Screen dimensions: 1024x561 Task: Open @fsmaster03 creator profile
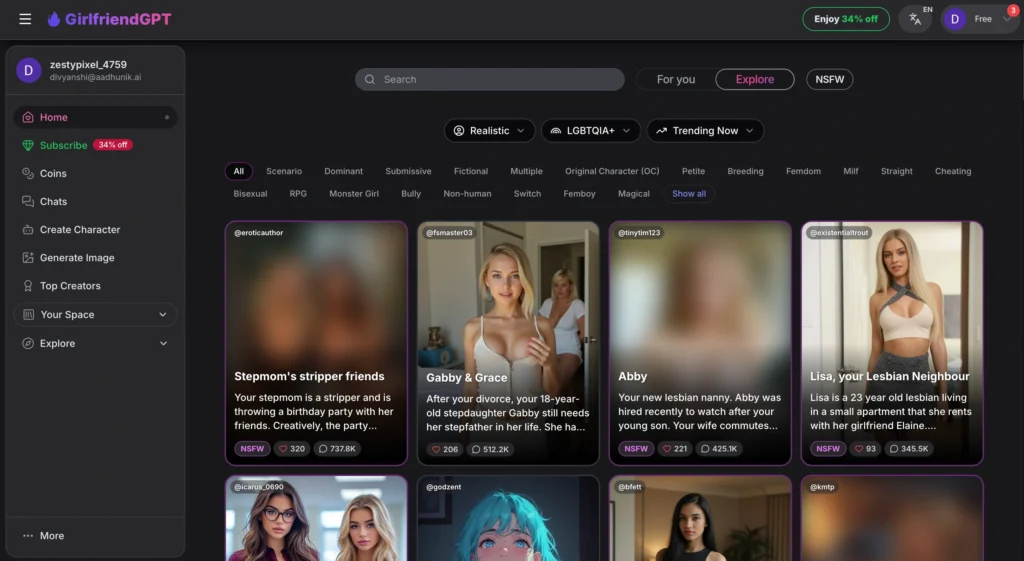[449, 232]
